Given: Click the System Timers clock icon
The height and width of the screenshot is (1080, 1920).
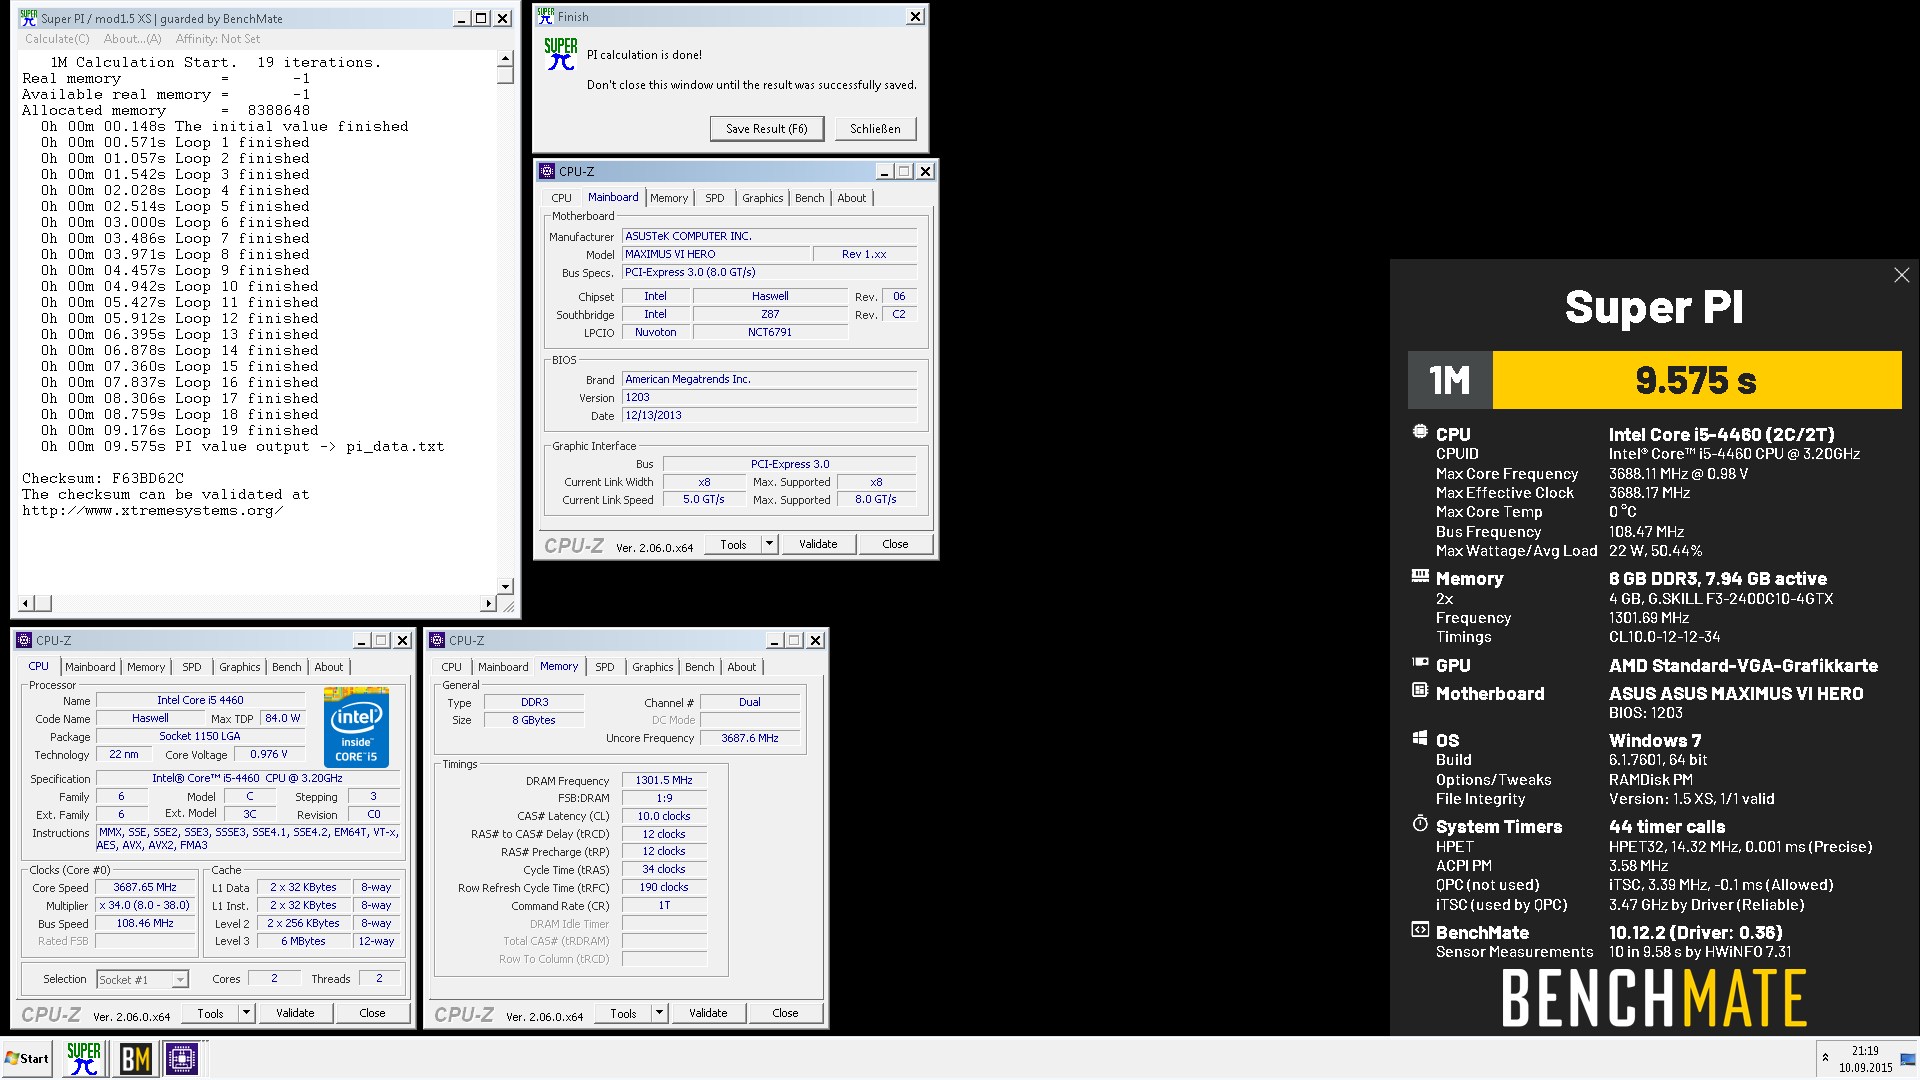Looking at the screenshot, I should click(1419, 824).
